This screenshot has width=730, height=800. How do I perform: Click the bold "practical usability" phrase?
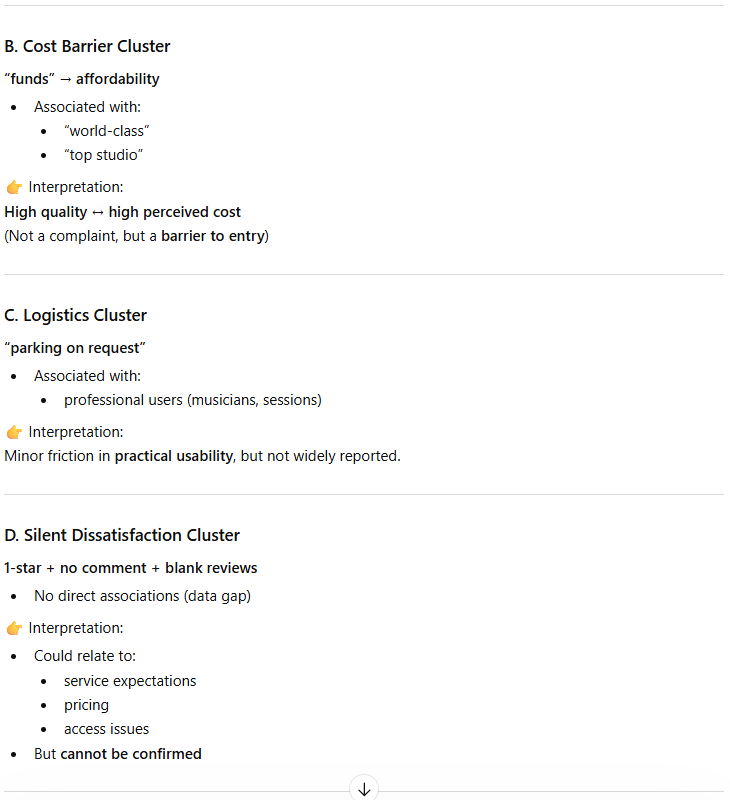[x=173, y=456]
